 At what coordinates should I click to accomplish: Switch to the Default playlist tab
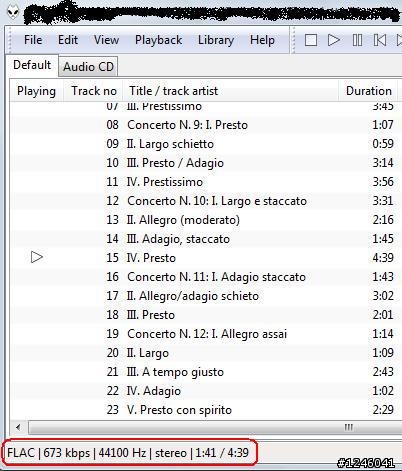point(32,65)
